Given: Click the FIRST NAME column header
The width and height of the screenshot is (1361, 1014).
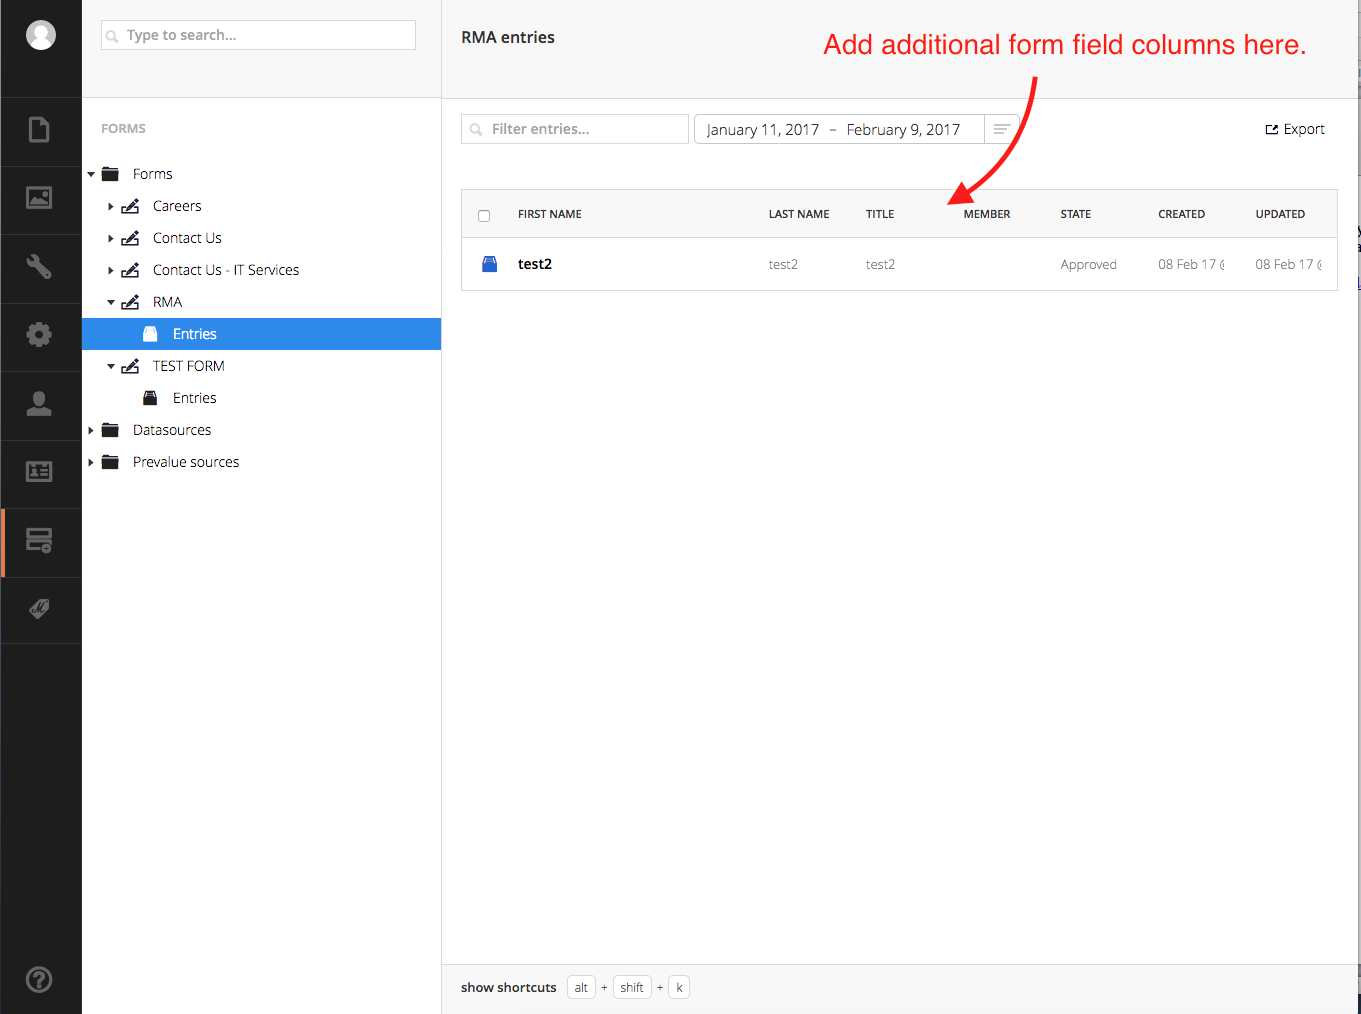Looking at the screenshot, I should [x=550, y=214].
